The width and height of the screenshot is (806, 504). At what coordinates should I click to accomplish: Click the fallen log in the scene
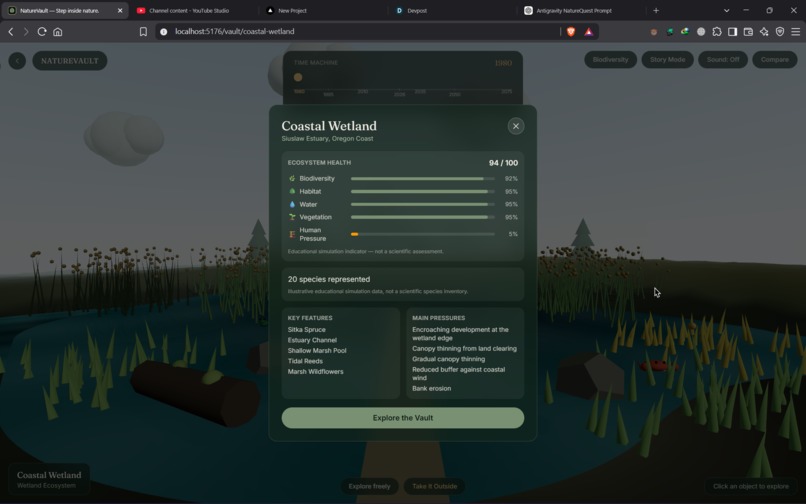pos(195,392)
